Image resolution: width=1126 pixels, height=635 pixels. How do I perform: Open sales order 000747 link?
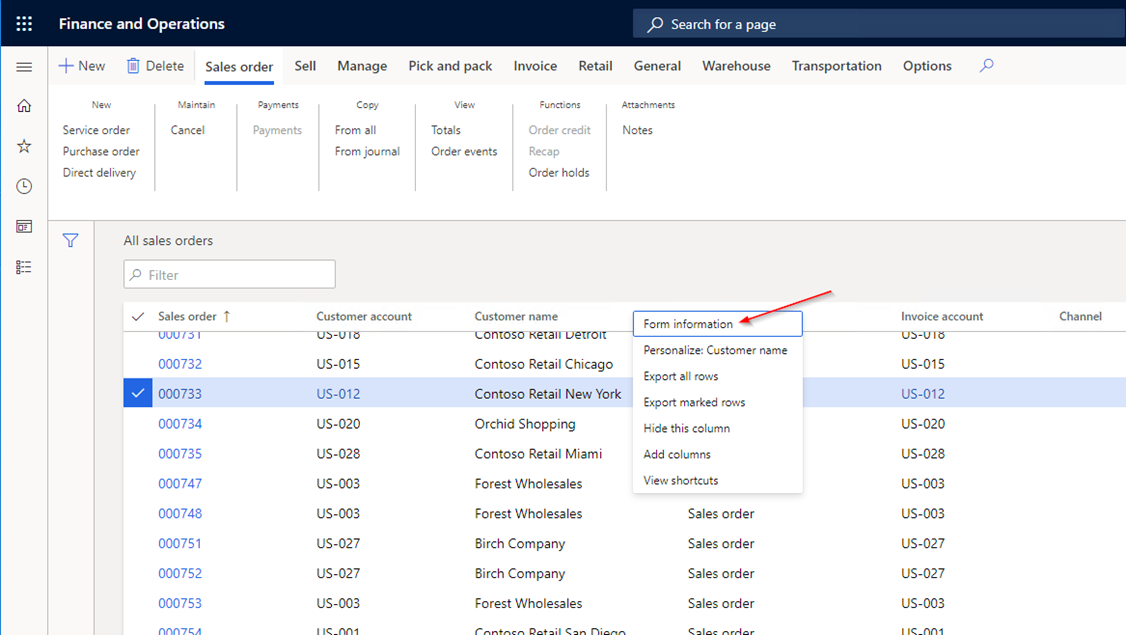tap(180, 483)
